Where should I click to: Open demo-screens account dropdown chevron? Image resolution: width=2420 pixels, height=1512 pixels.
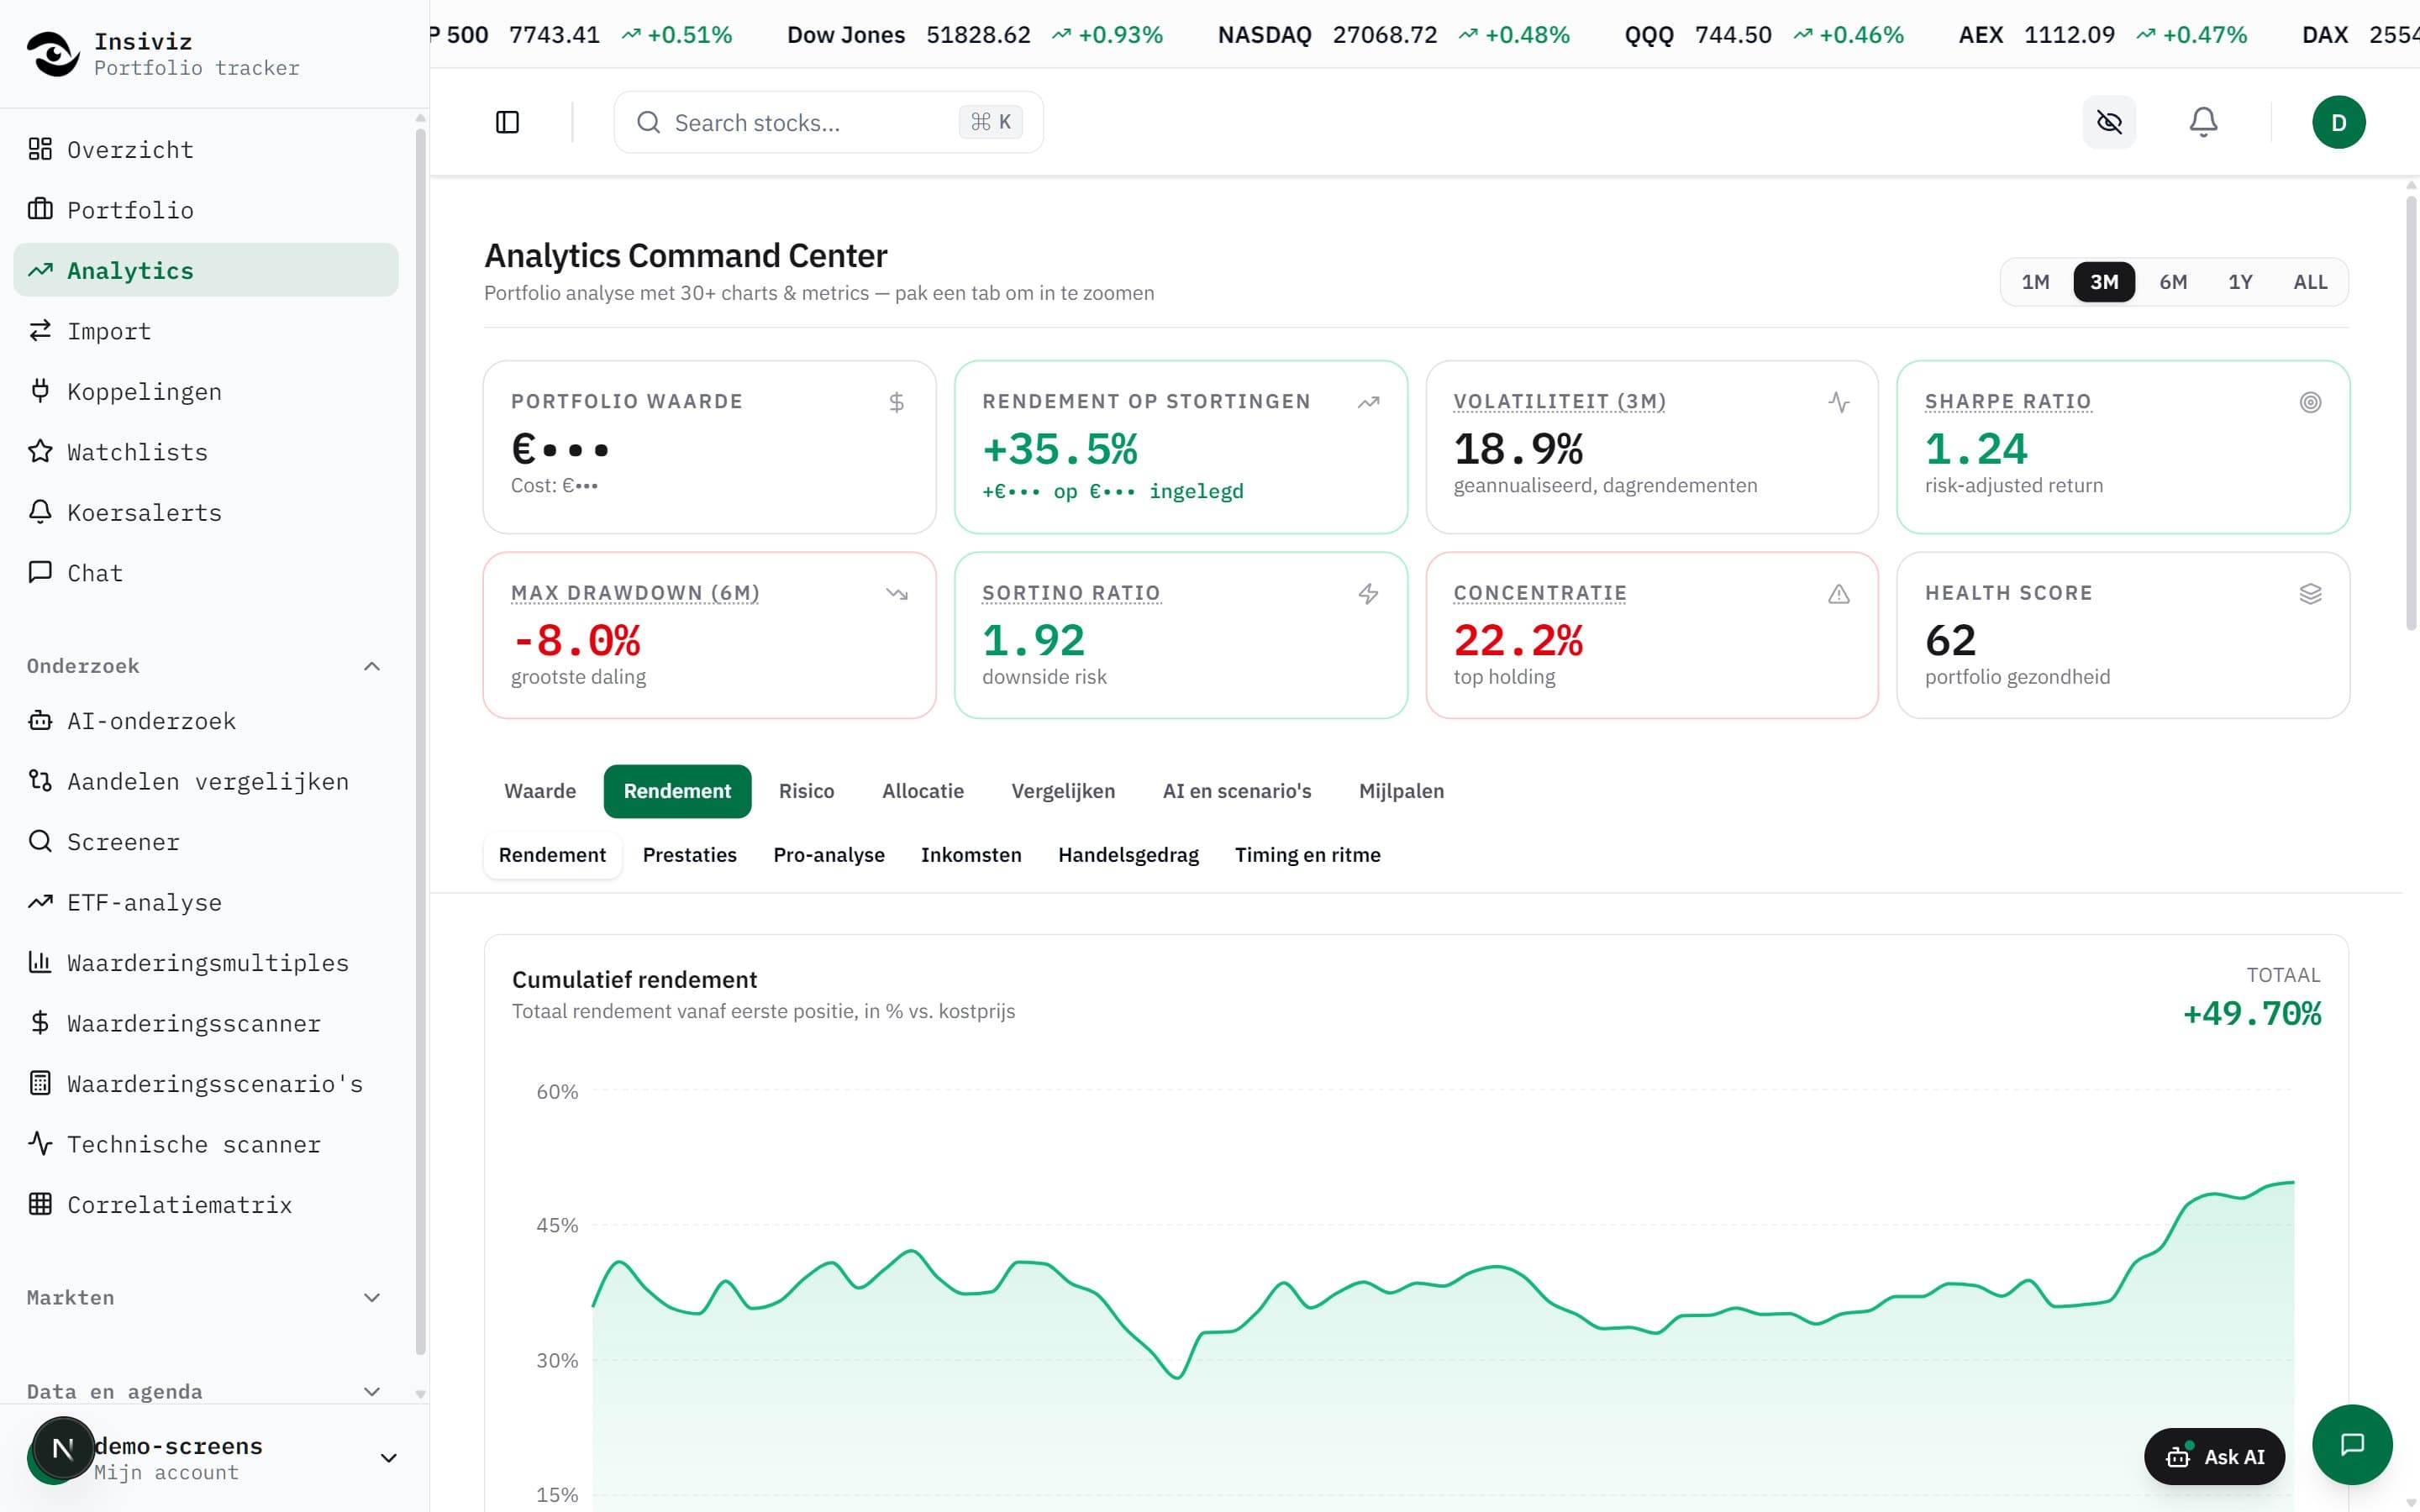coord(389,1458)
